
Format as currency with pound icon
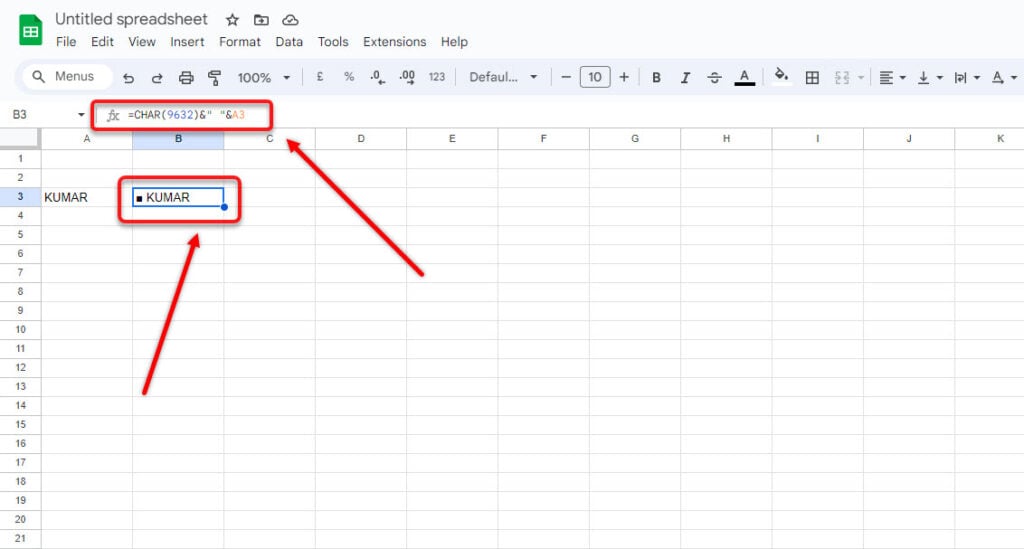(x=319, y=77)
